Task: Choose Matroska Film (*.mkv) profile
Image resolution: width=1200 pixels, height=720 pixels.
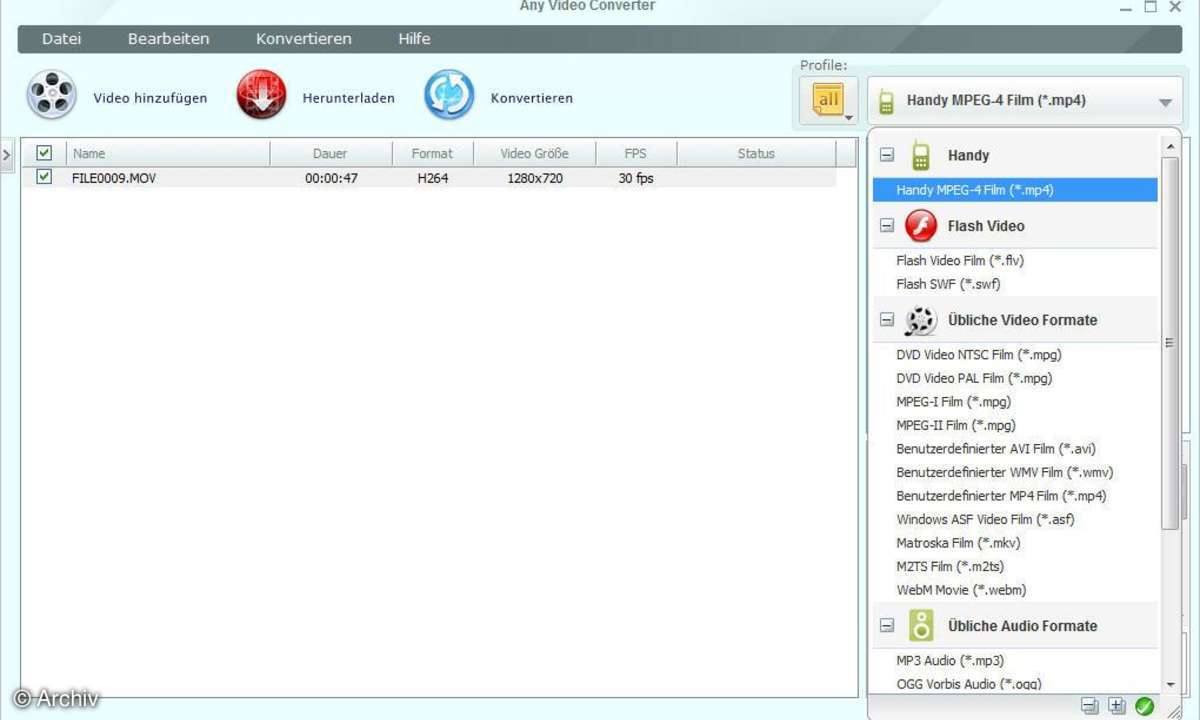Action: 958,543
